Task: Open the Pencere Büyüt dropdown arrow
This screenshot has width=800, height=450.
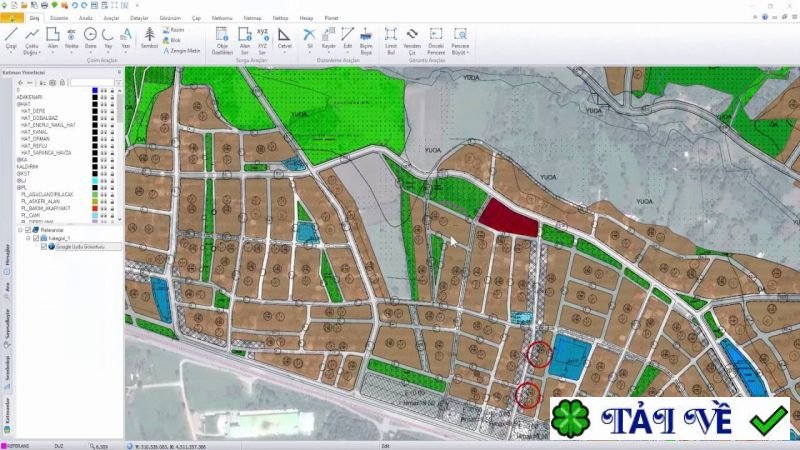Action: pos(467,53)
